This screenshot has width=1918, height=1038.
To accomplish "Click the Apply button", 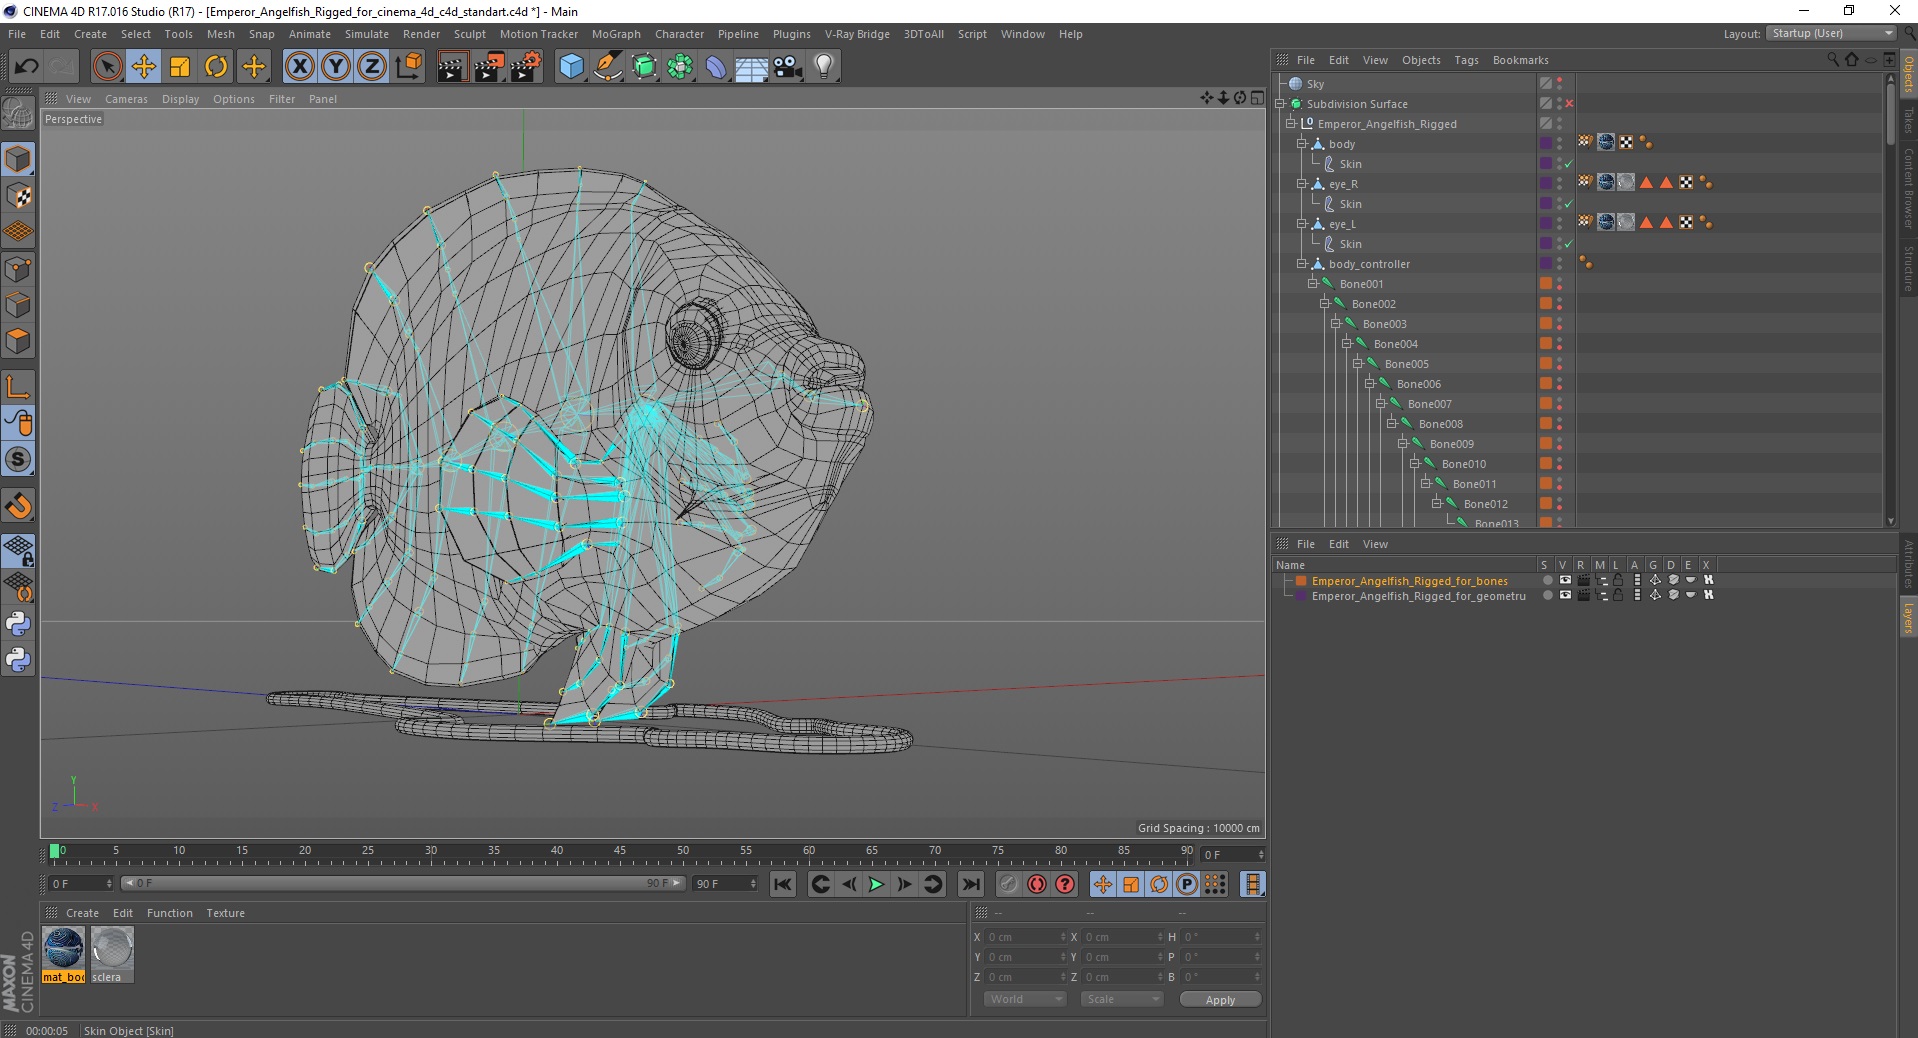I will pyautogui.click(x=1220, y=999).
